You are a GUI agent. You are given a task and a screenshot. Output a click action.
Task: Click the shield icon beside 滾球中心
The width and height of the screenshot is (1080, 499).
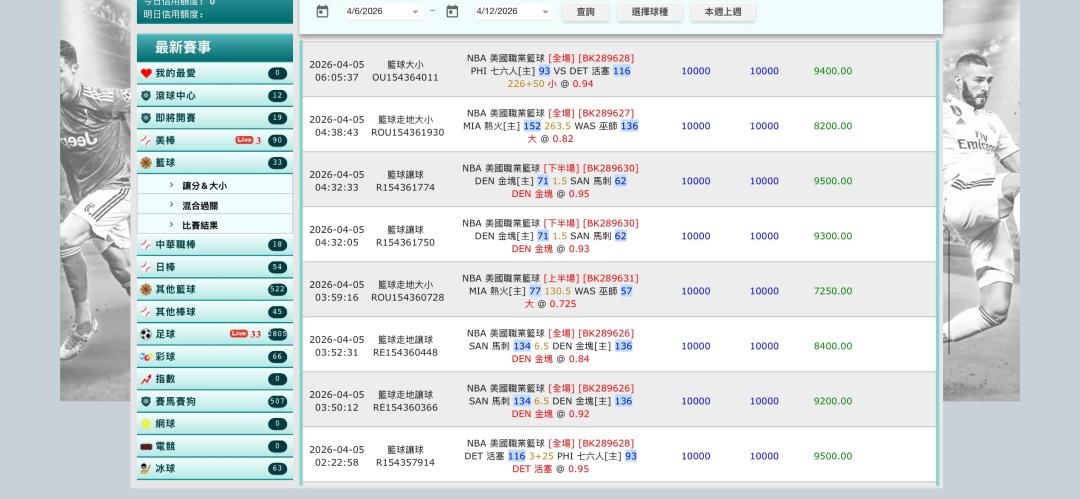146,96
